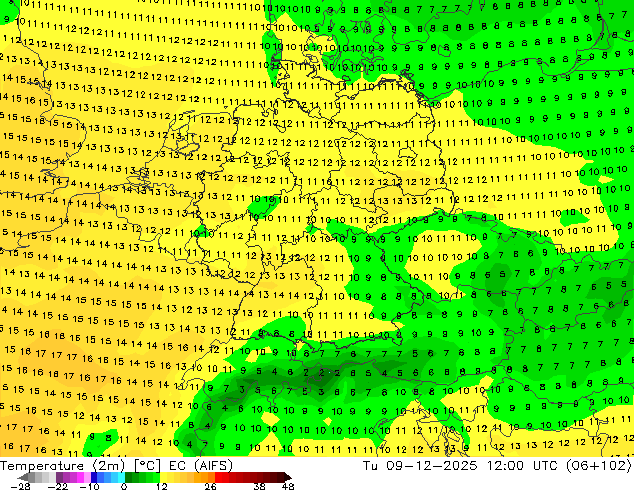Image resolution: width=634 pixels, height=490 pixels.
Task: Pick the cyan legend swatch
Action: click(121, 477)
